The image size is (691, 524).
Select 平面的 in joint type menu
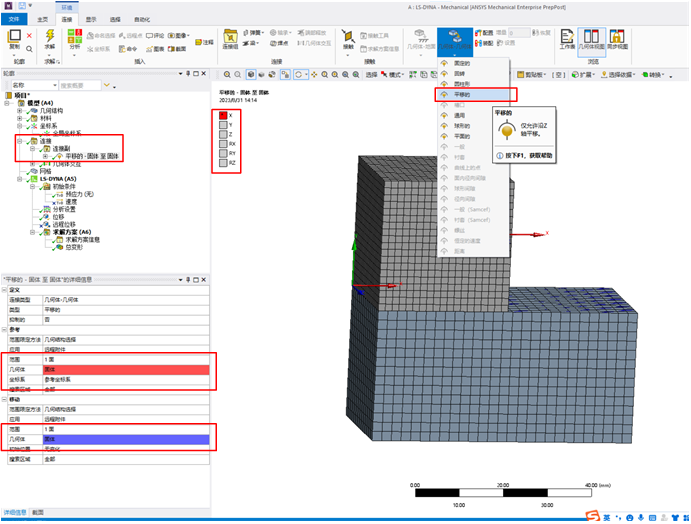(x=474, y=136)
